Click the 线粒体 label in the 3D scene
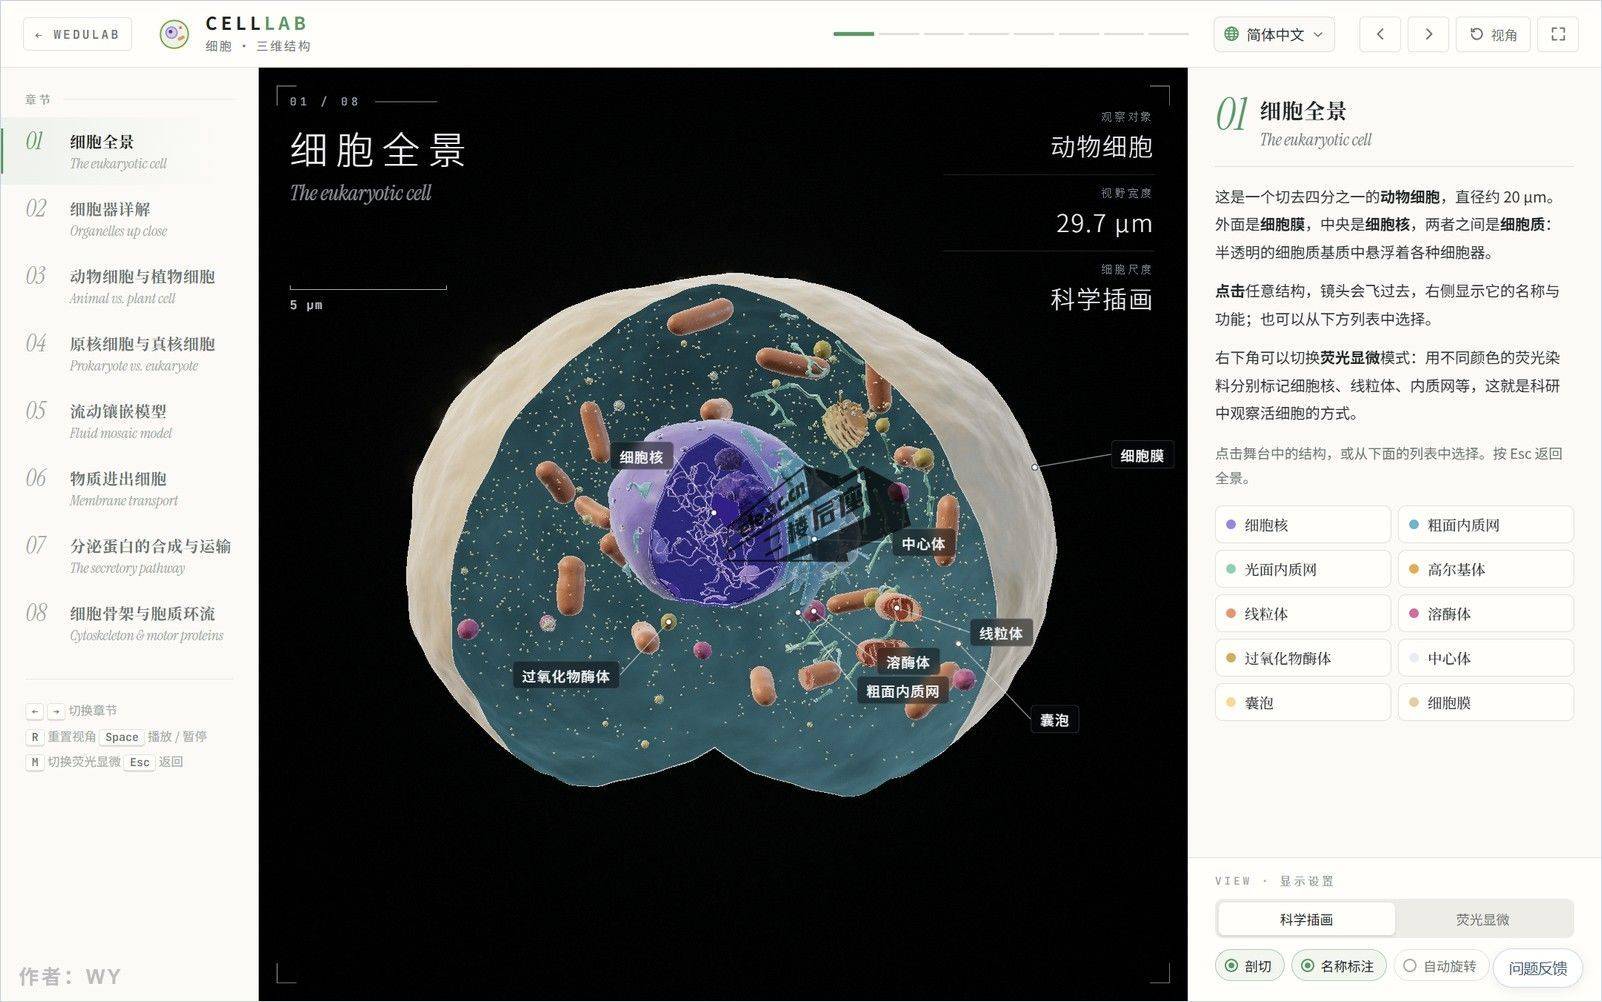 coord(1000,633)
